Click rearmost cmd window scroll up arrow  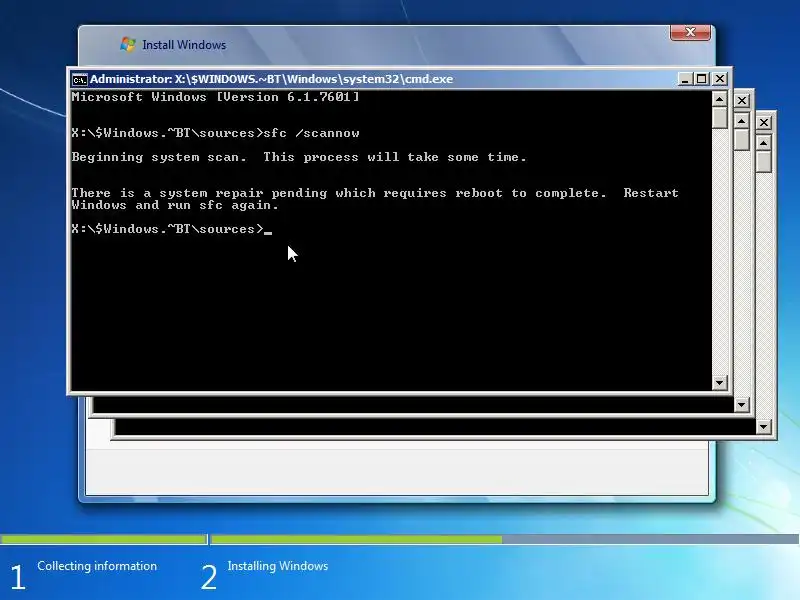[763, 143]
